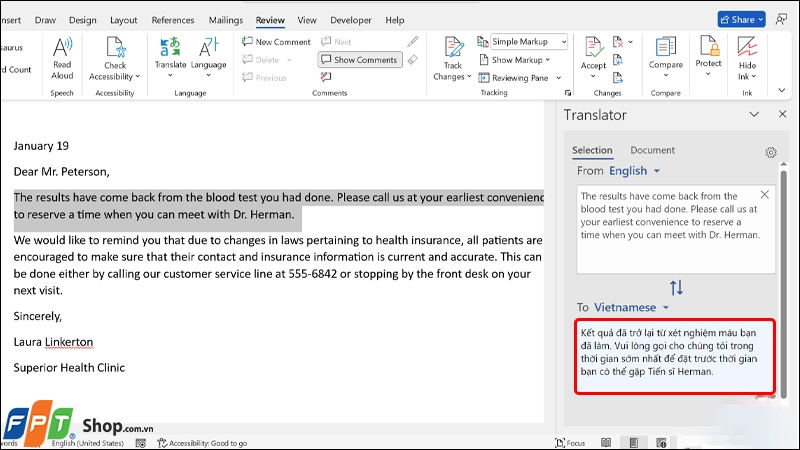Image resolution: width=800 pixels, height=450 pixels.
Task: Click Accessibility: Good to go status
Action: click(202, 443)
